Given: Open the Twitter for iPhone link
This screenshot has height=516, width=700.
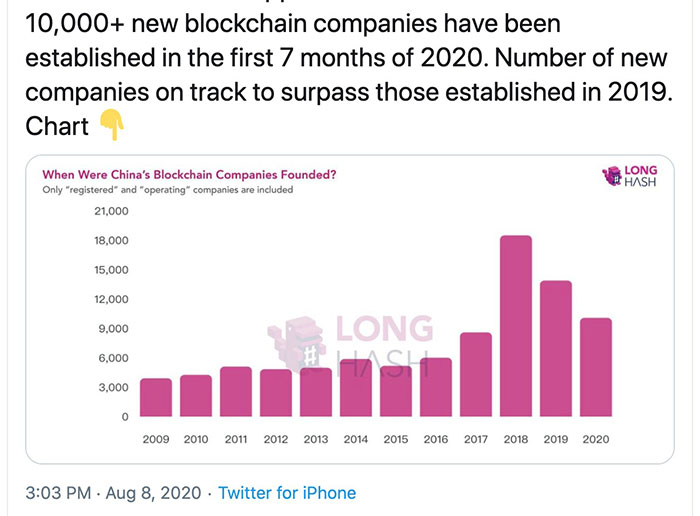Looking at the screenshot, I should coord(287,493).
